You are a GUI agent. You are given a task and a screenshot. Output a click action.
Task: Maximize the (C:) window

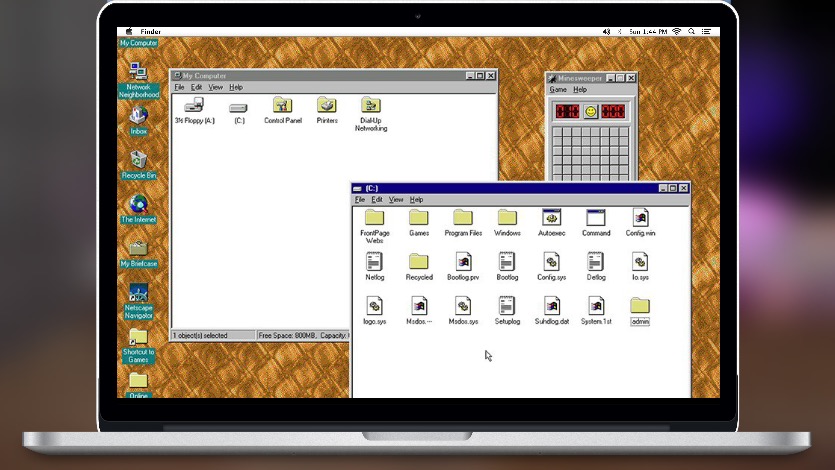673,188
